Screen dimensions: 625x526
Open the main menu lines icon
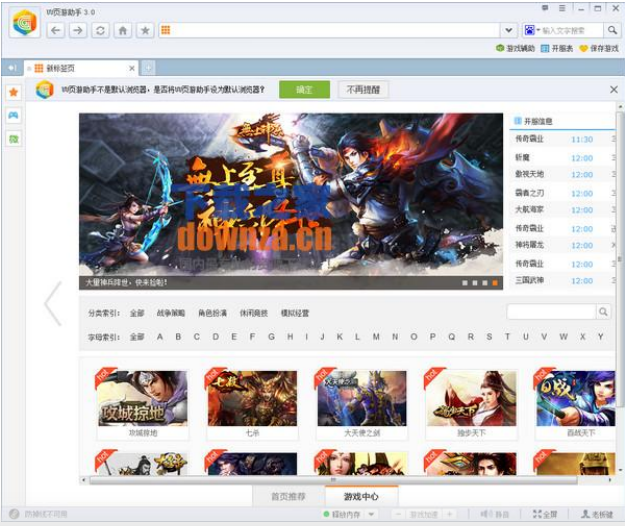click(562, 8)
